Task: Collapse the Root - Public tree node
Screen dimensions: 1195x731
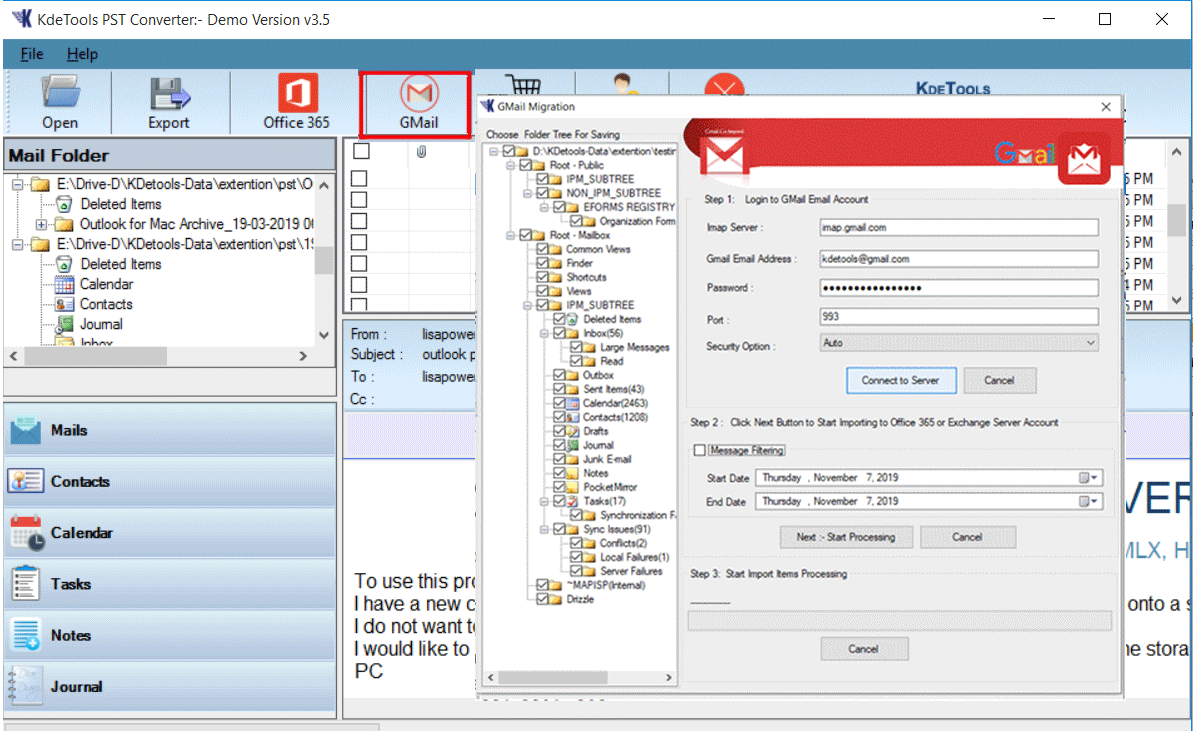Action: click(x=511, y=165)
